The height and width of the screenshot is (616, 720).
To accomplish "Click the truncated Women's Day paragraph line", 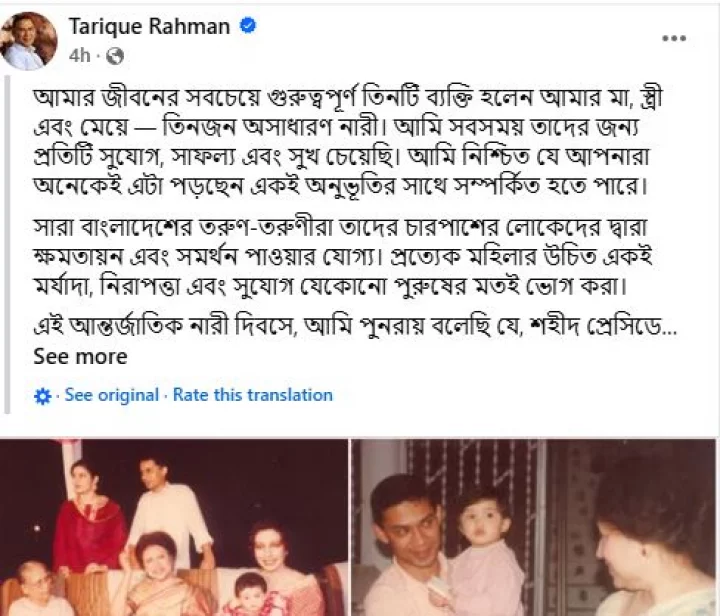I will point(354,327).
